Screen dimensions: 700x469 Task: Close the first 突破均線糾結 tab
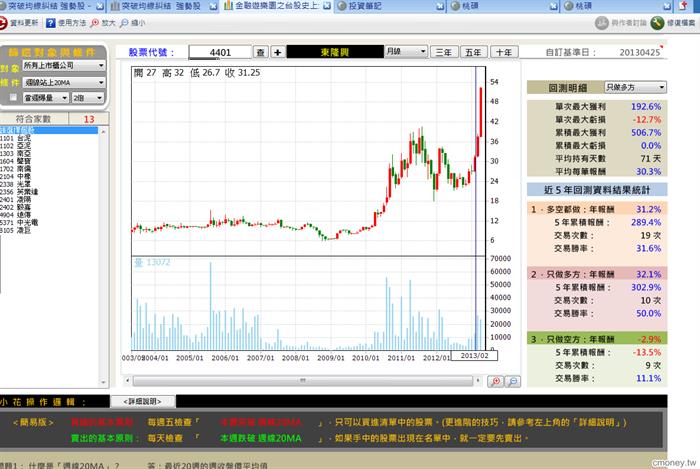click(x=100, y=6)
